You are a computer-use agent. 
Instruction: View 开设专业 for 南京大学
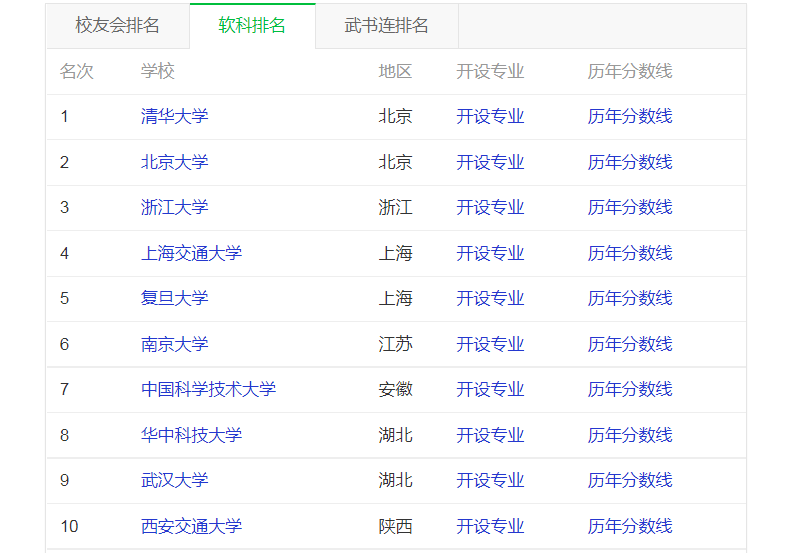coord(490,344)
